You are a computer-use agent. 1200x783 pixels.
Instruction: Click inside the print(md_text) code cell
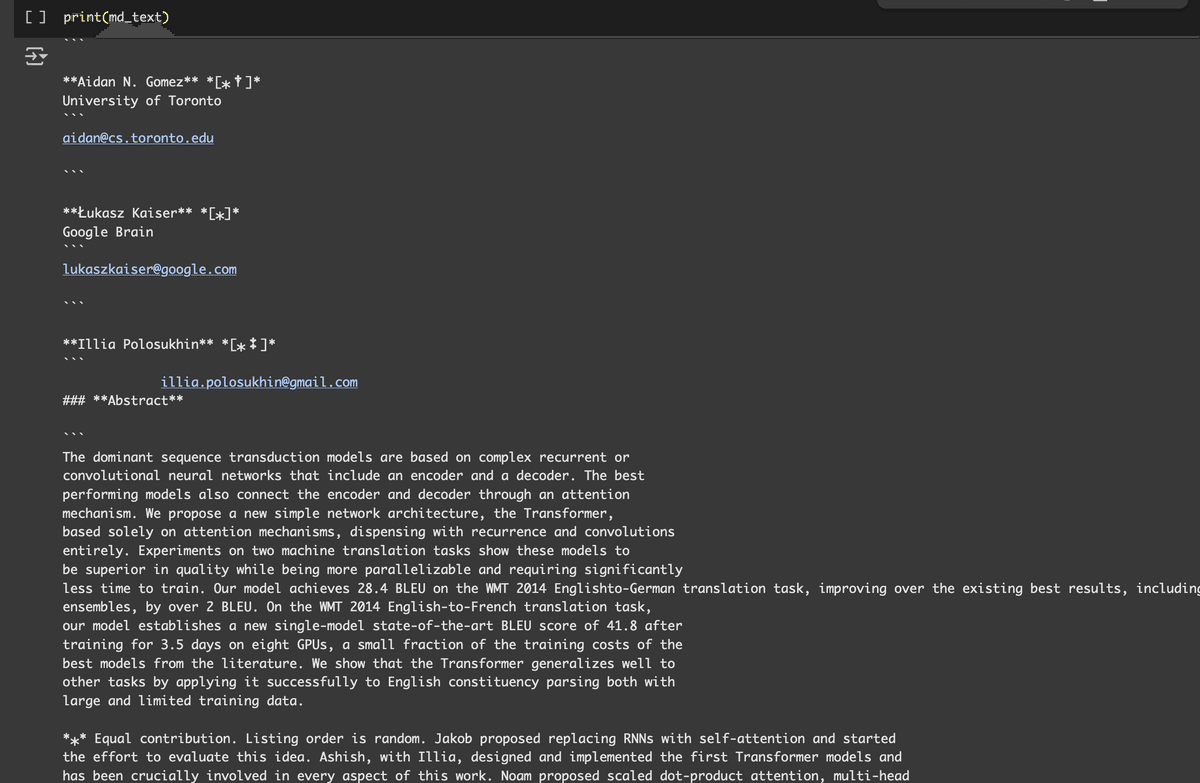tap(116, 16)
